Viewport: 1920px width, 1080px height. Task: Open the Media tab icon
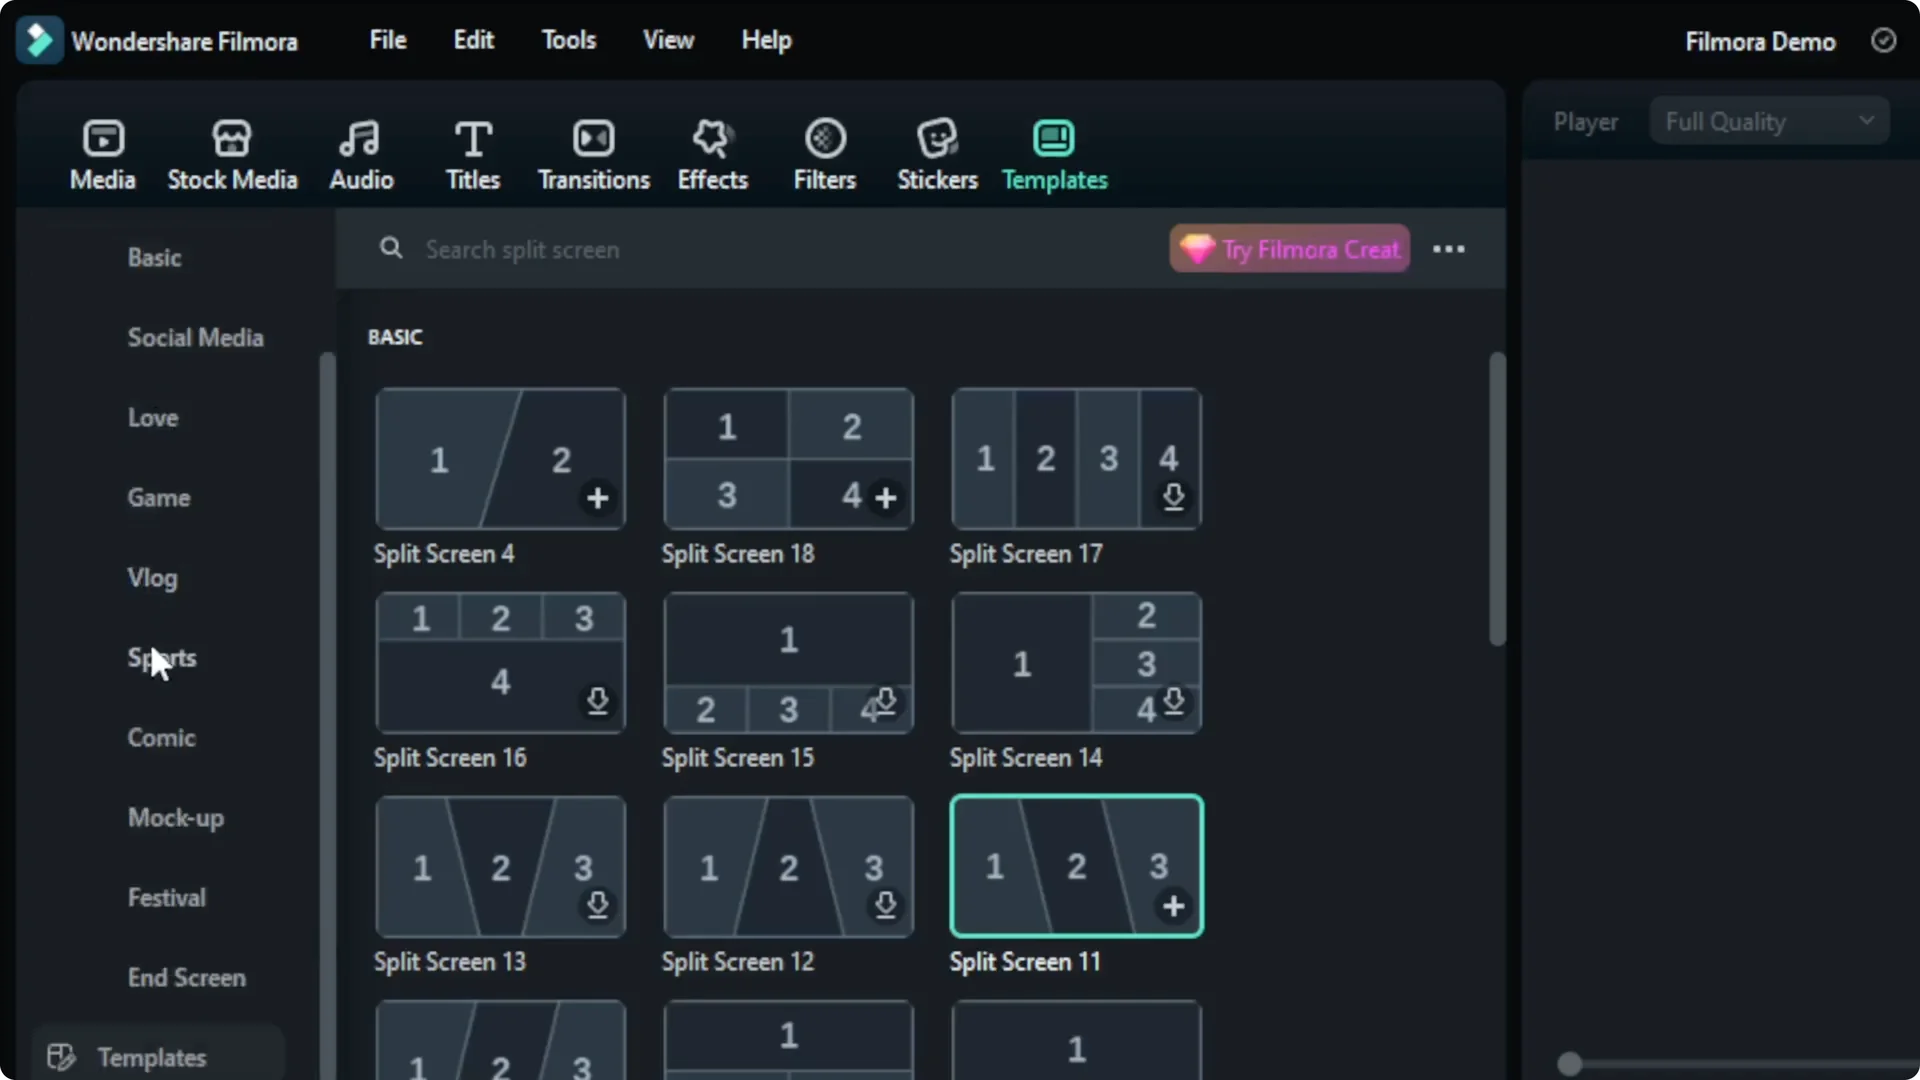coord(103,139)
